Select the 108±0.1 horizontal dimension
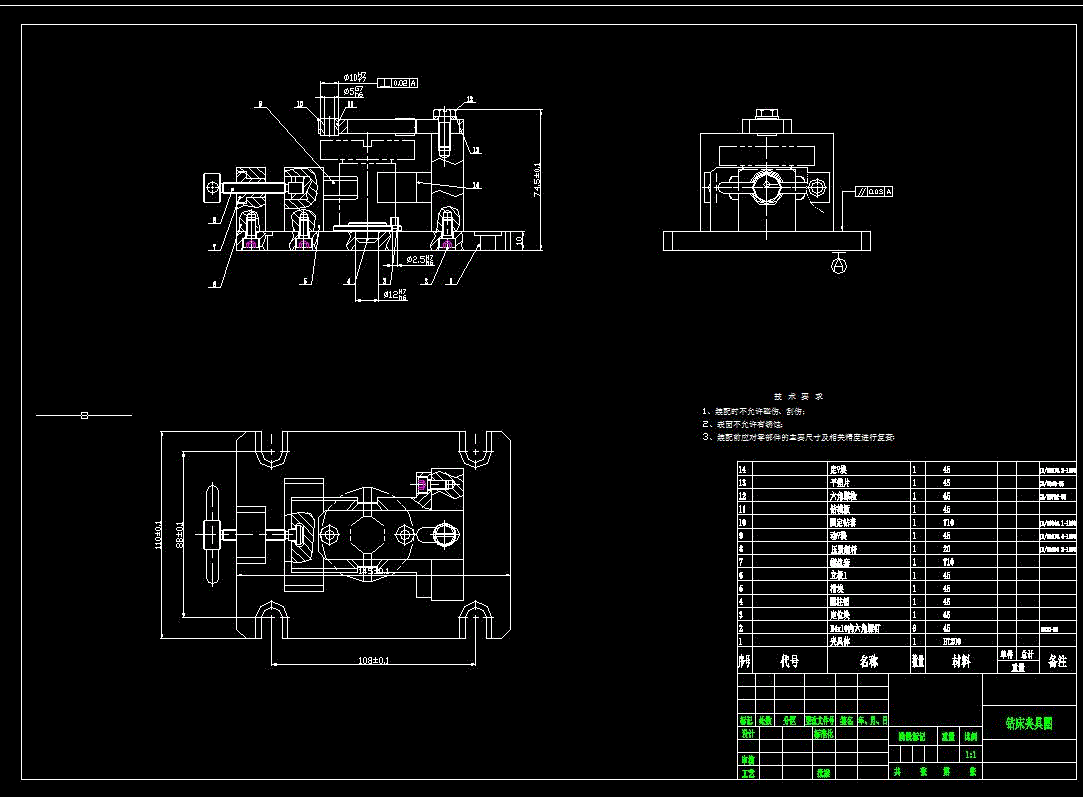1083x798 pixels. (373, 660)
